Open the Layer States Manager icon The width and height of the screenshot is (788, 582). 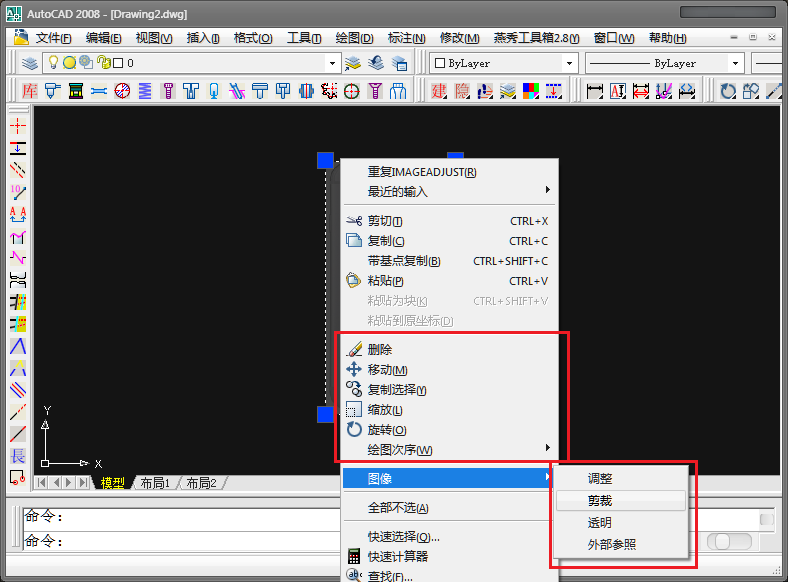[x=399, y=63]
